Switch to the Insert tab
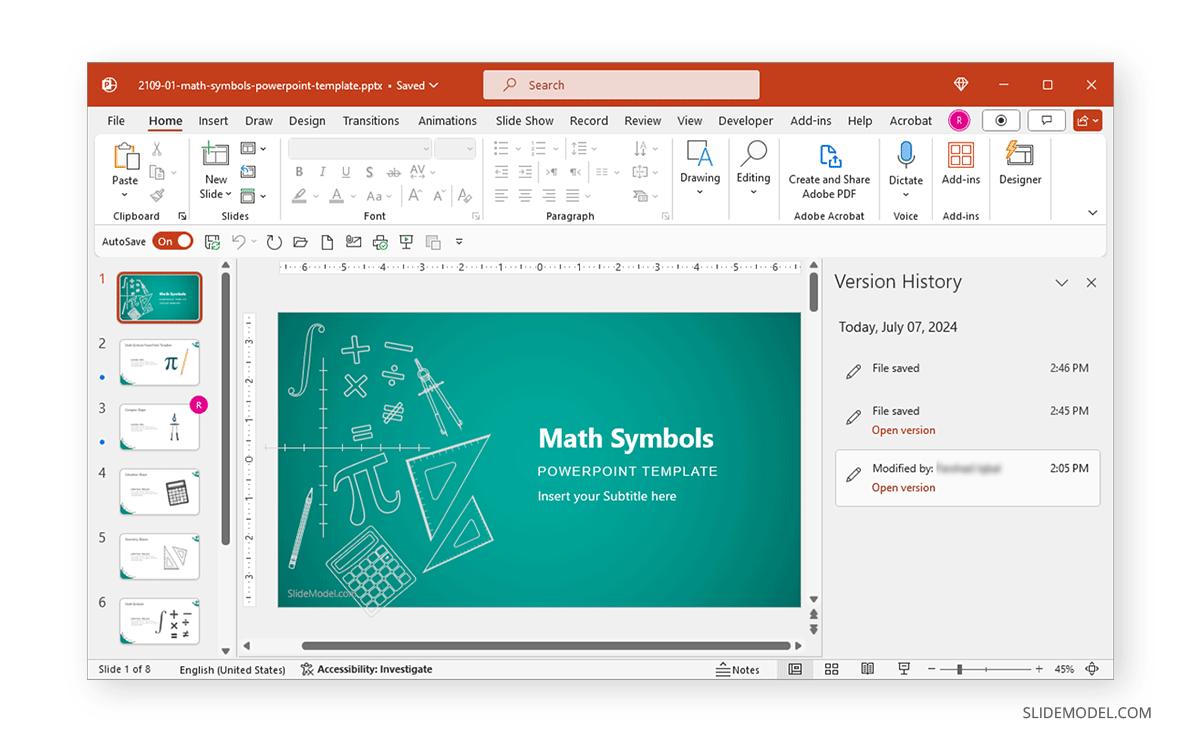This screenshot has height=743, width=1200. click(x=213, y=121)
